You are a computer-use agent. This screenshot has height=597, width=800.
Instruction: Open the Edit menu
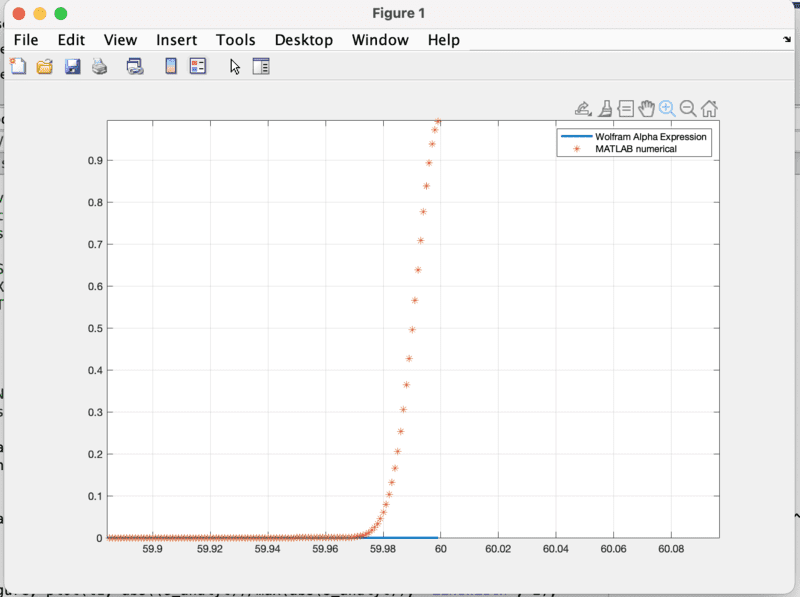[x=71, y=40]
